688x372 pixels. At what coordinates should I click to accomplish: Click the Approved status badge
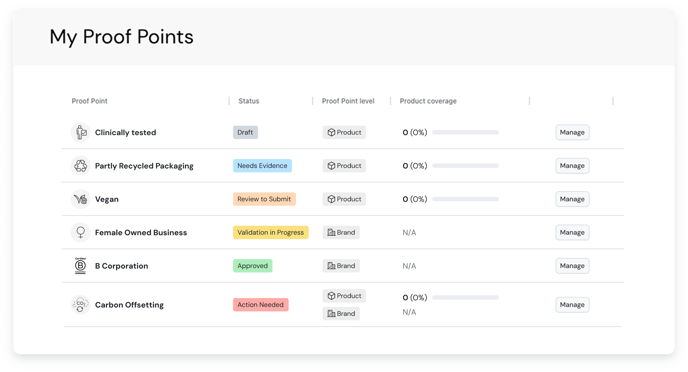pyautogui.click(x=253, y=266)
